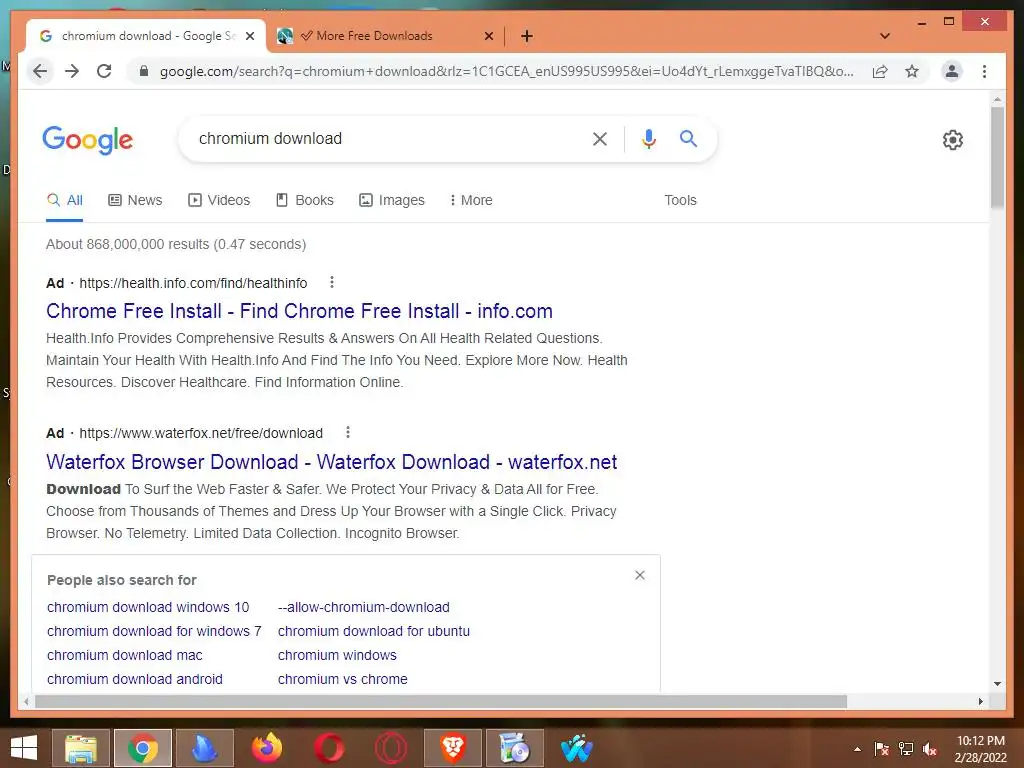Select chromium download Google Search tab
The image size is (1024, 768).
click(148, 36)
